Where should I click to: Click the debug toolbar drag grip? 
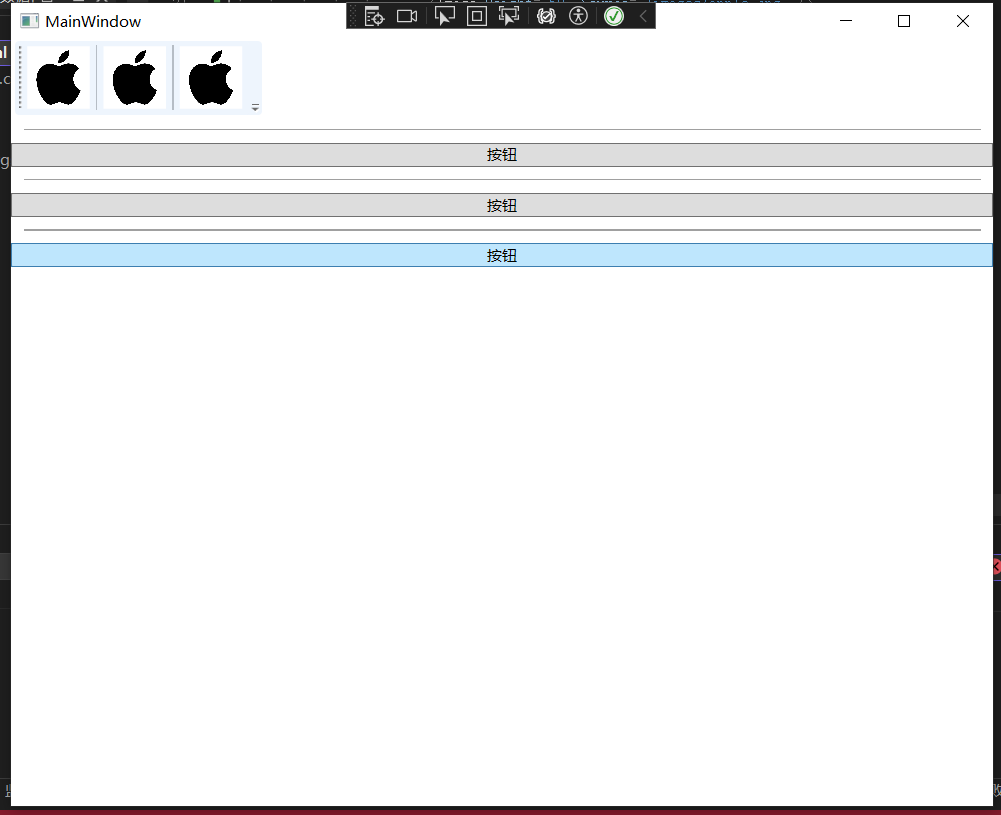pos(353,17)
